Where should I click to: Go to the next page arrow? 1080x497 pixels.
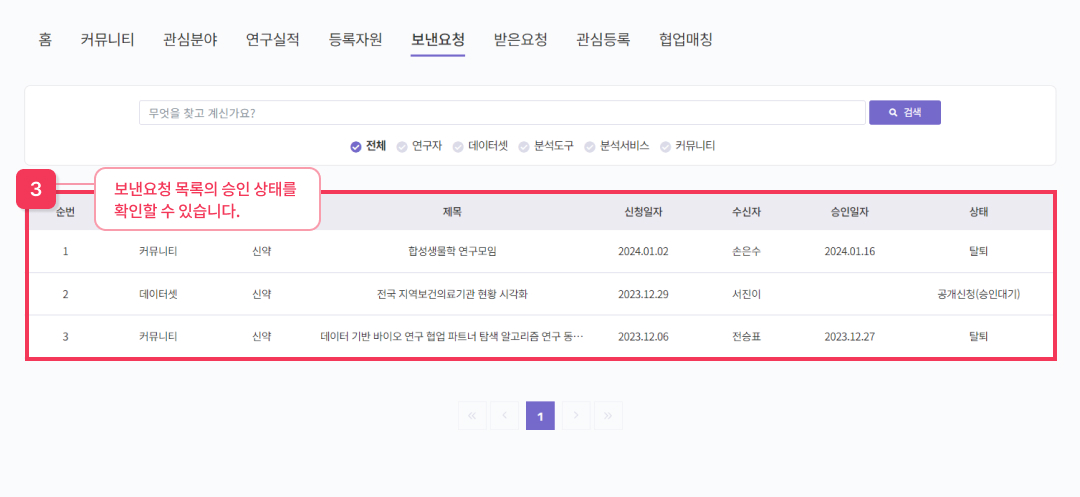point(576,416)
